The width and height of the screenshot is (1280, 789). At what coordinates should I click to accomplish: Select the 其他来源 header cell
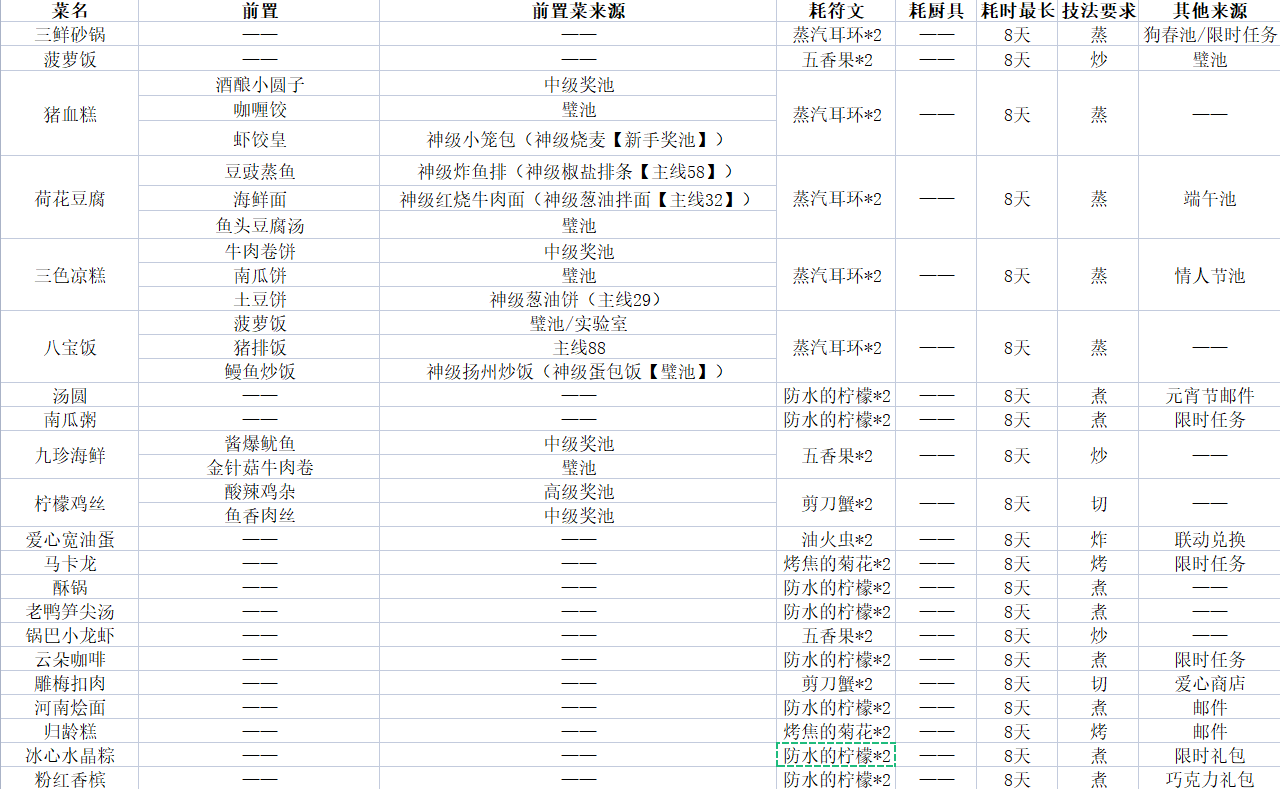1209,11
